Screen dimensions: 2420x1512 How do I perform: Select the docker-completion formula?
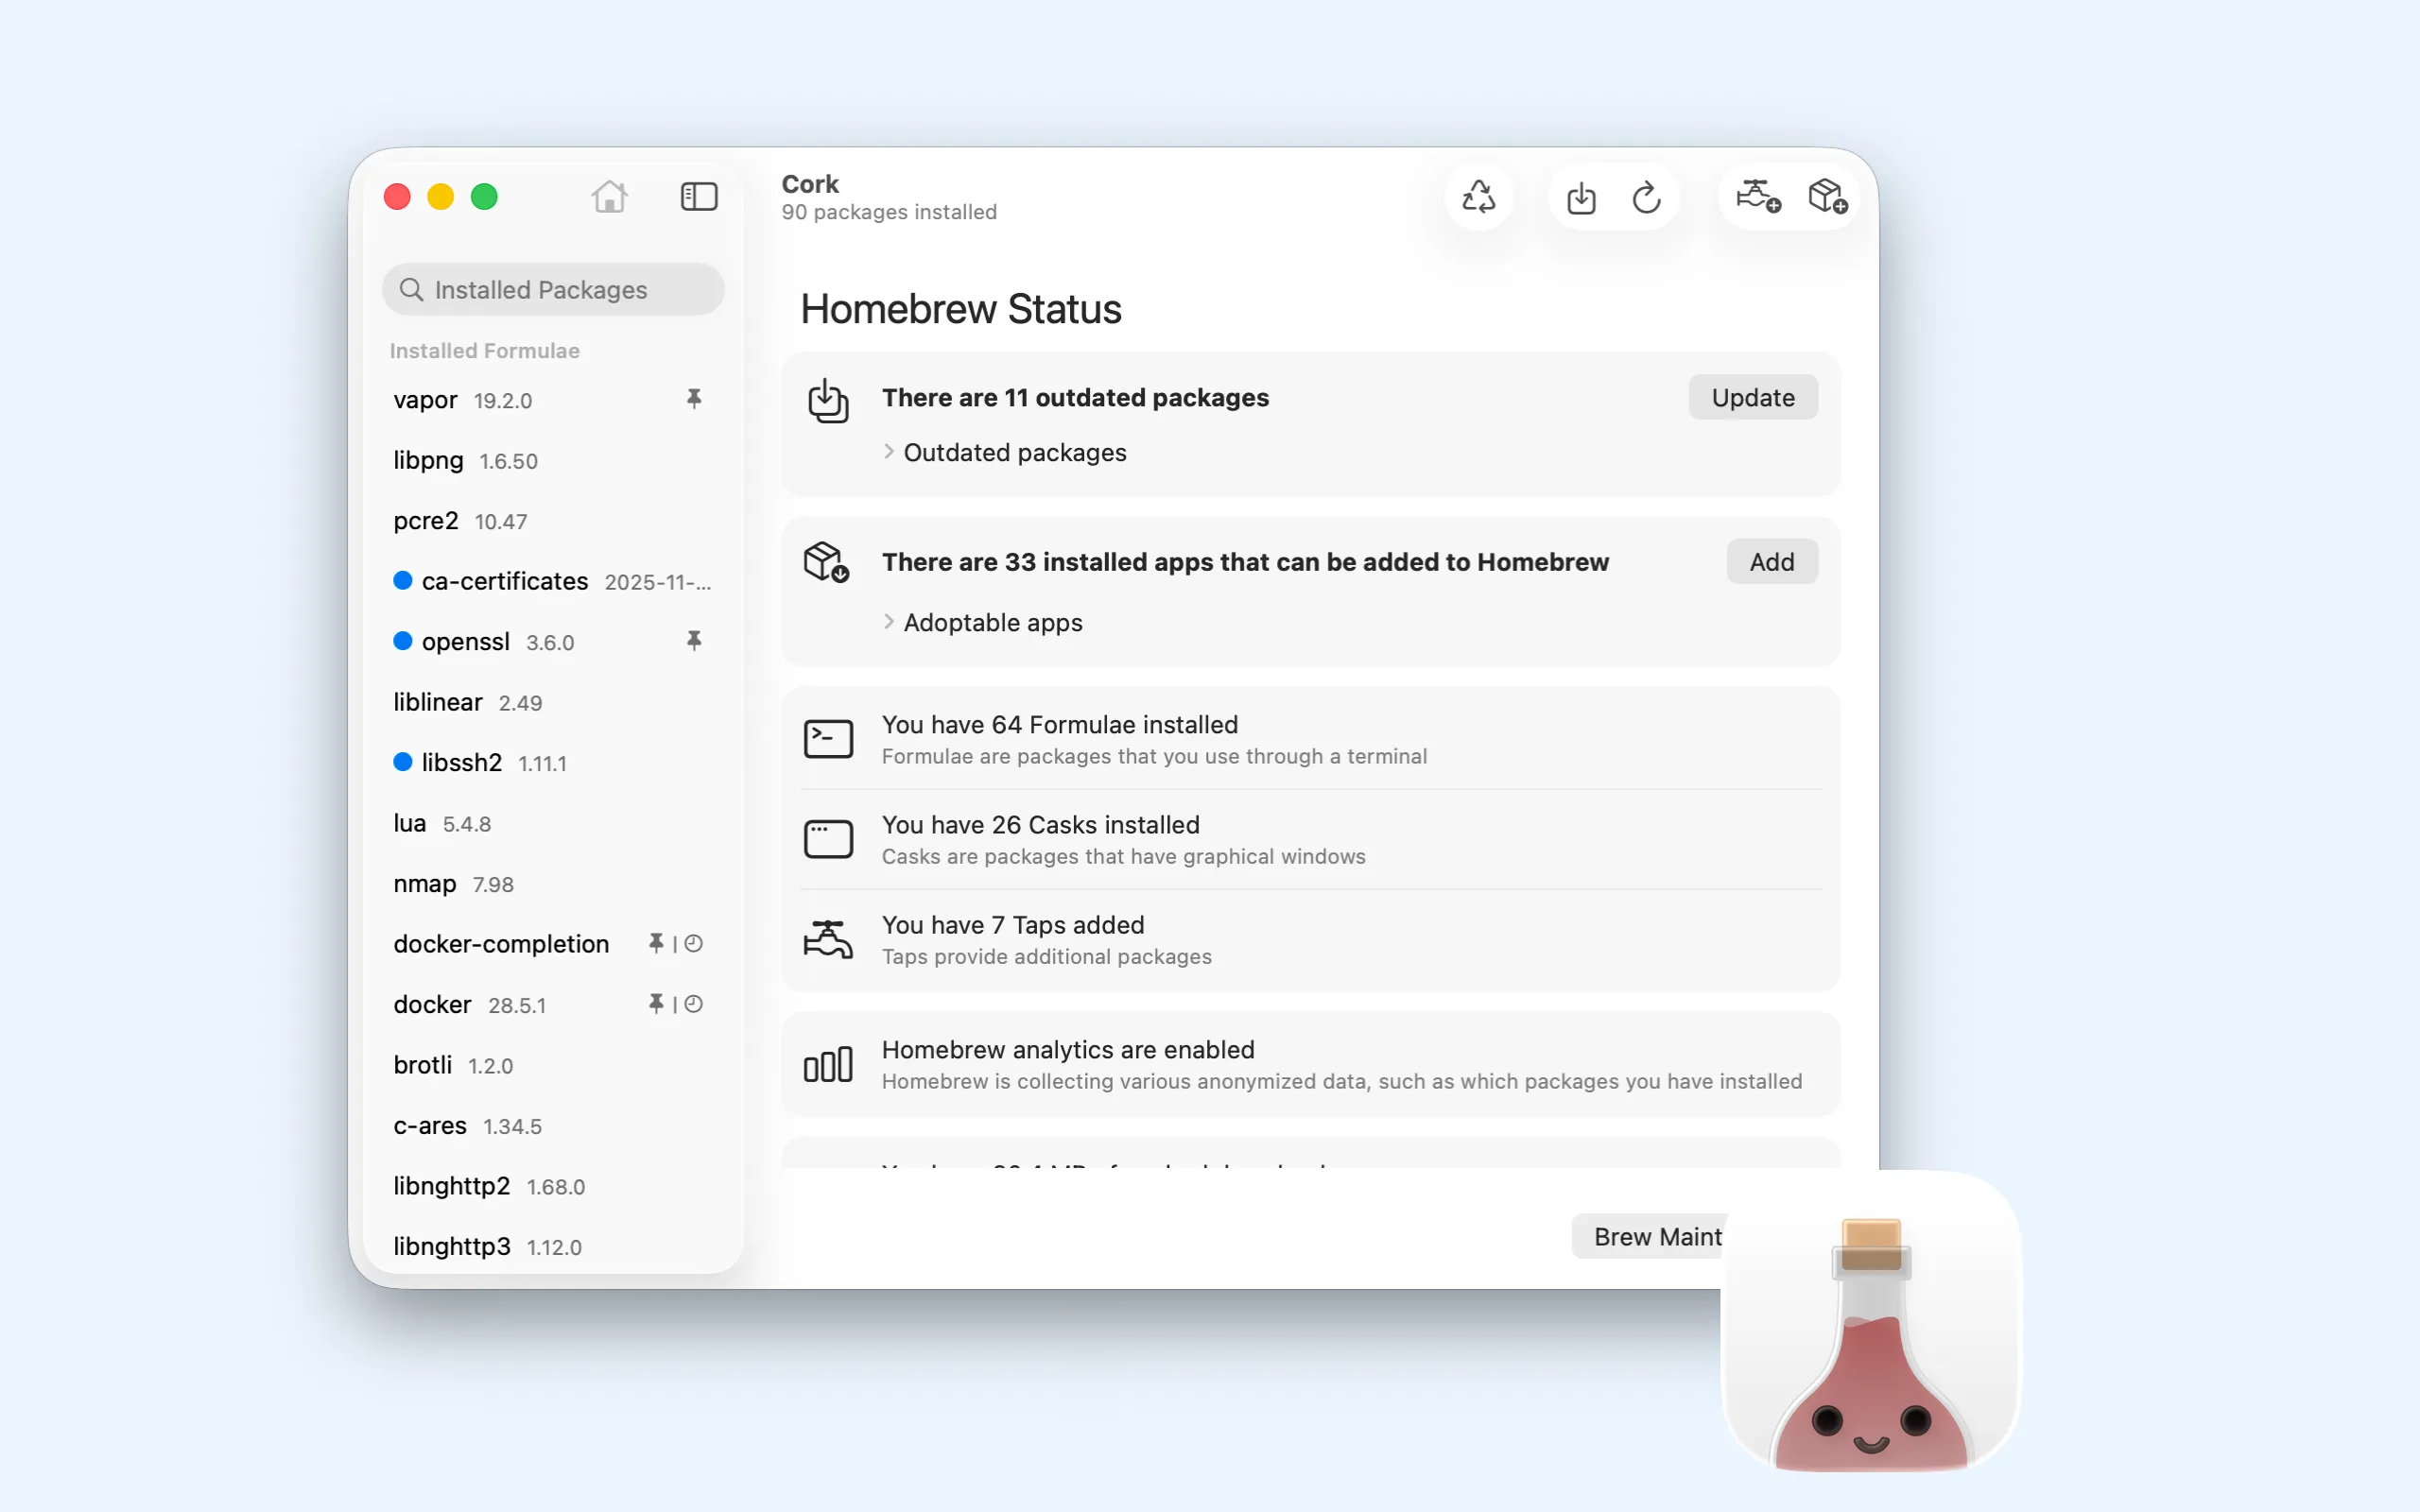pos(553,943)
